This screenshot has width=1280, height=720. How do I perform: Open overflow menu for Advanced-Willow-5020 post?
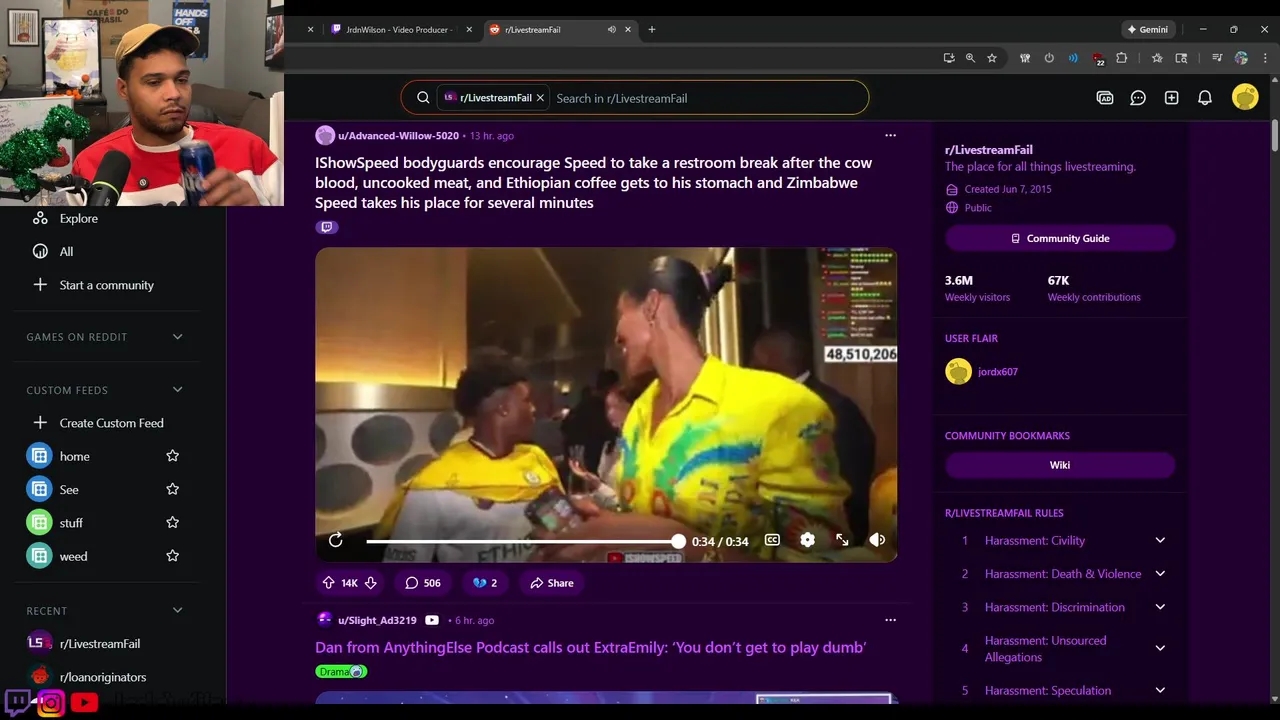tap(890, 135)
